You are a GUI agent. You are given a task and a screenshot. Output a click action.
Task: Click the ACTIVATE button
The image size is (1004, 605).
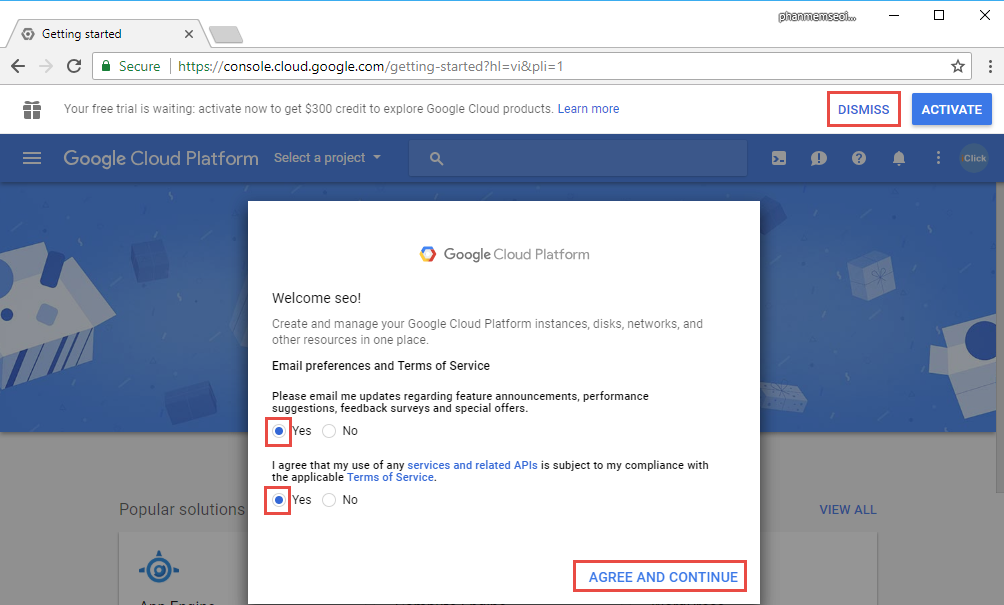951,109
